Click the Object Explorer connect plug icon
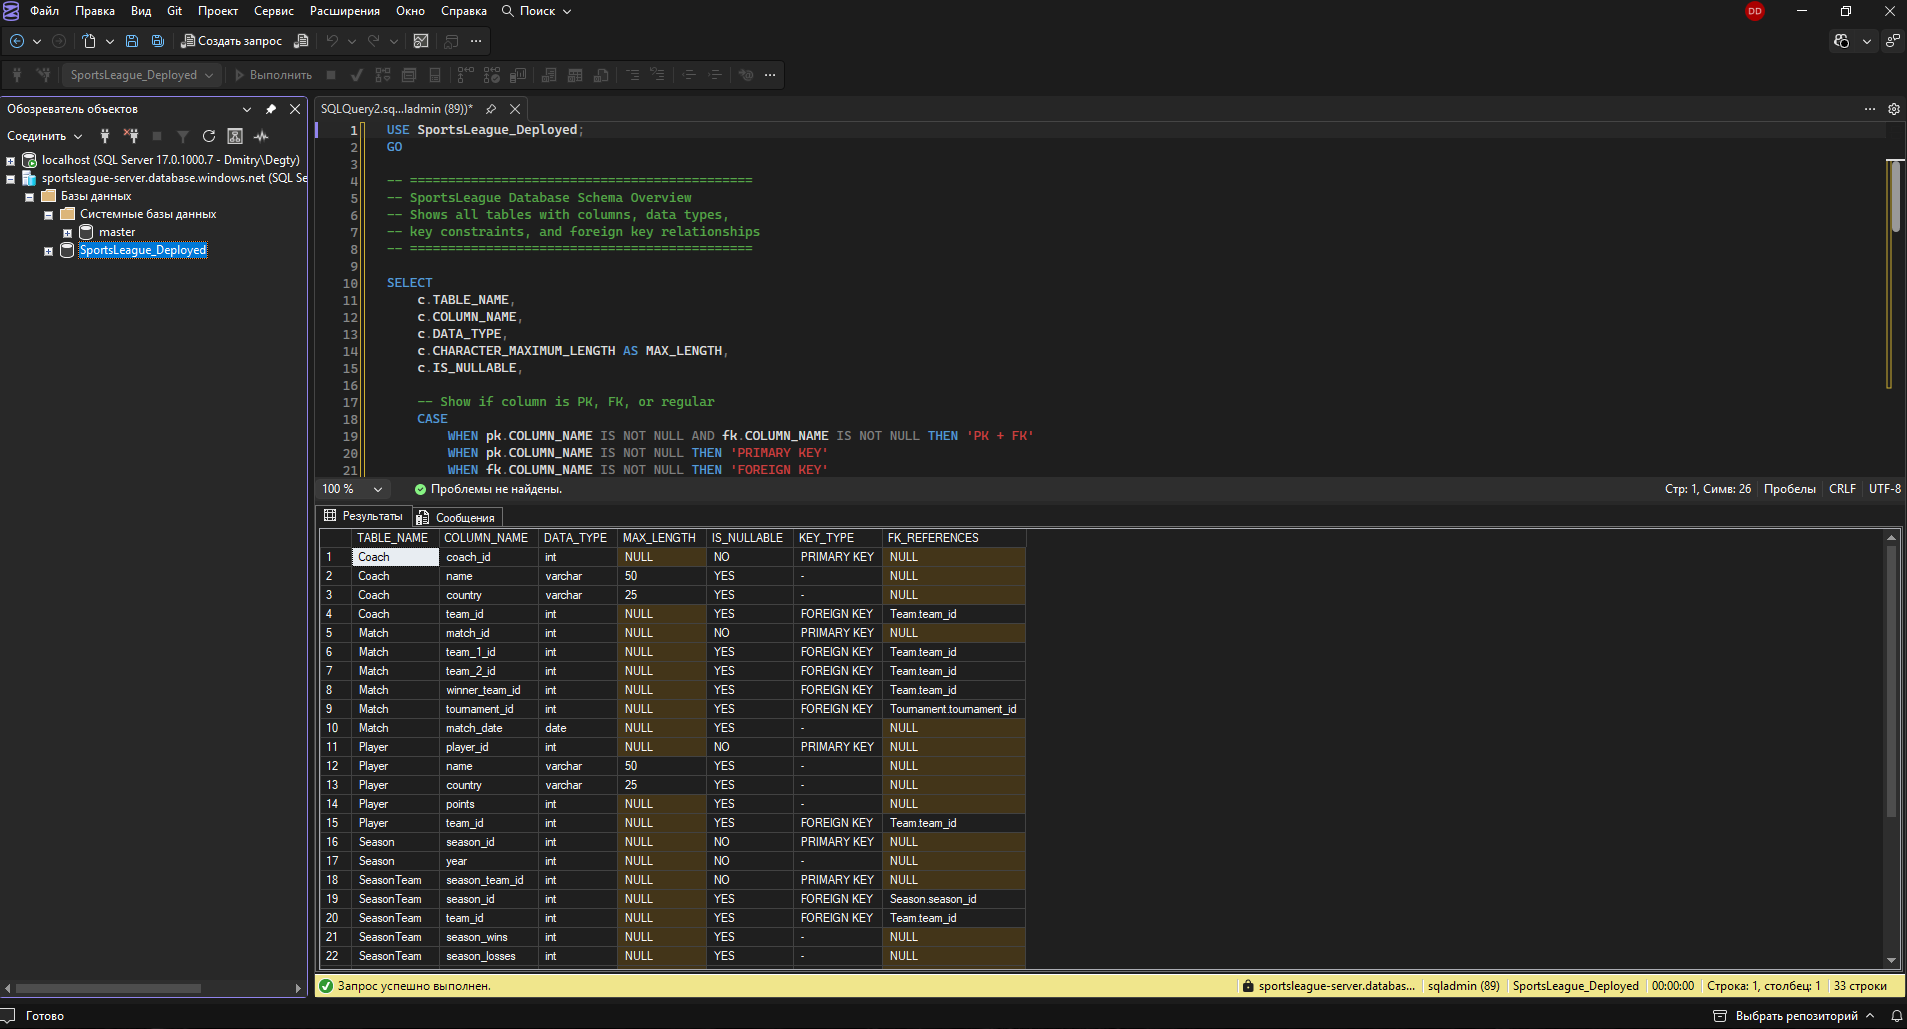 click(x=105, y=136)
